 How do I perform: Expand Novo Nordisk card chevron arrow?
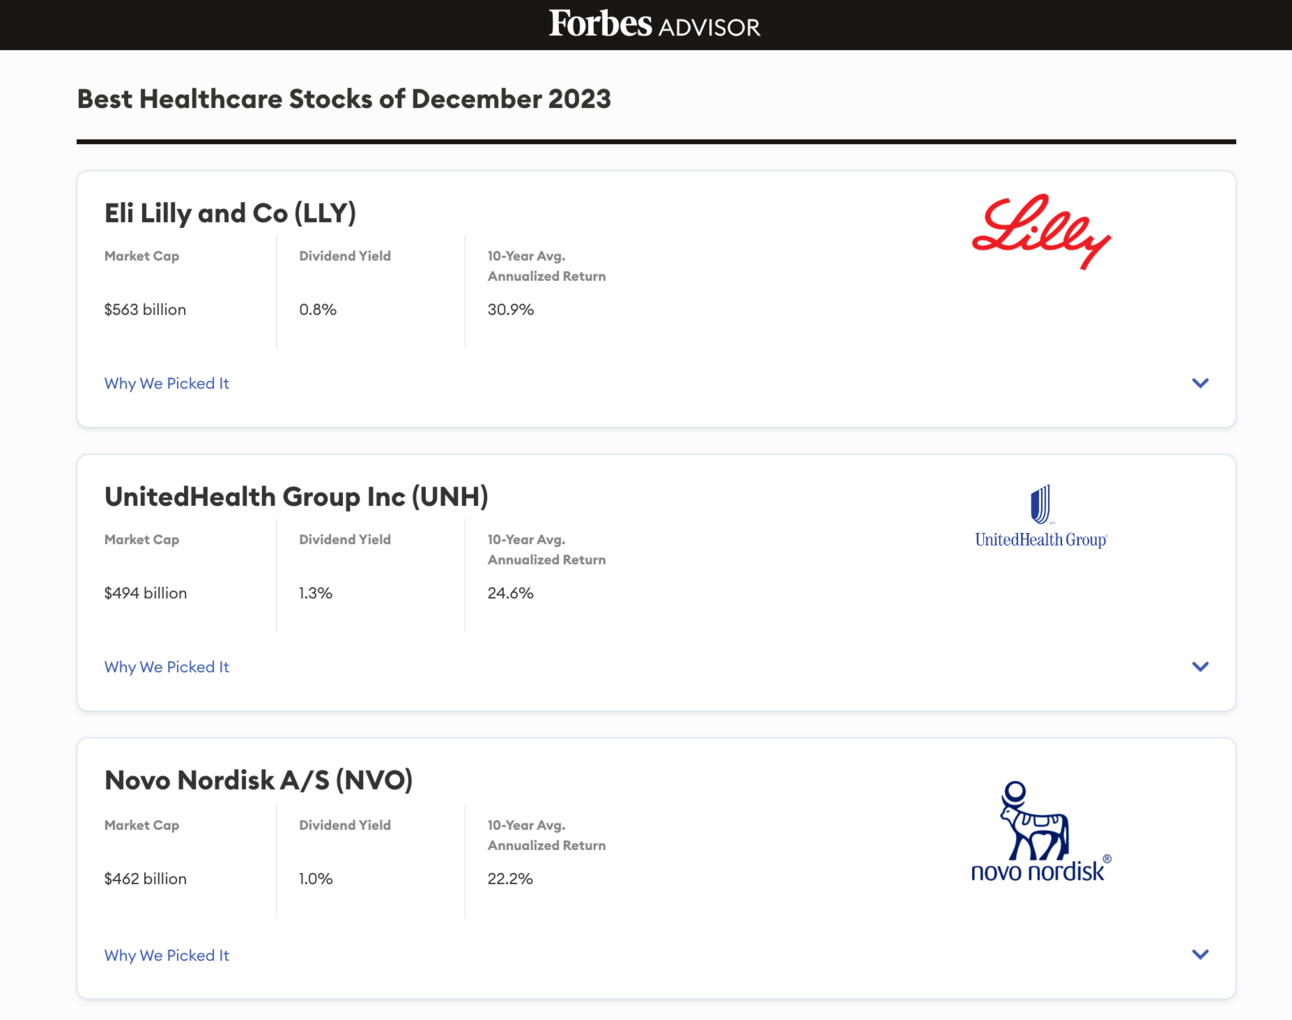click(x=1200, y=955)
